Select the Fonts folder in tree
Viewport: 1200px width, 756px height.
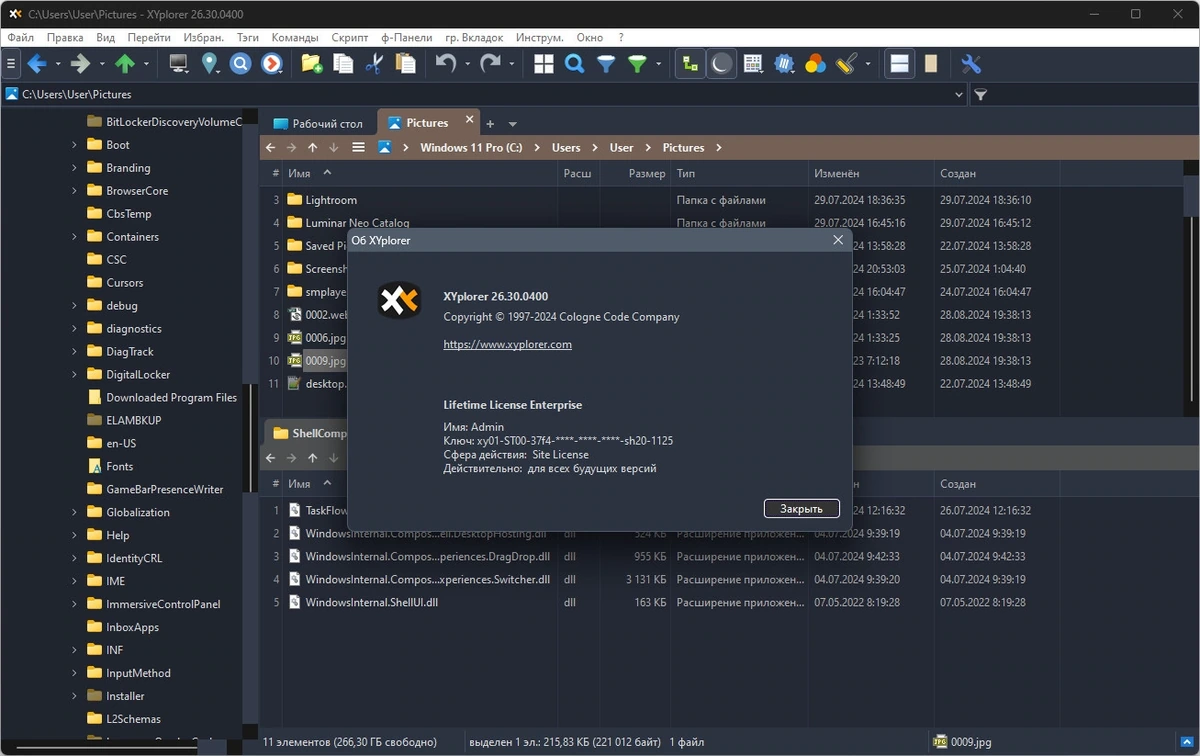119,466
